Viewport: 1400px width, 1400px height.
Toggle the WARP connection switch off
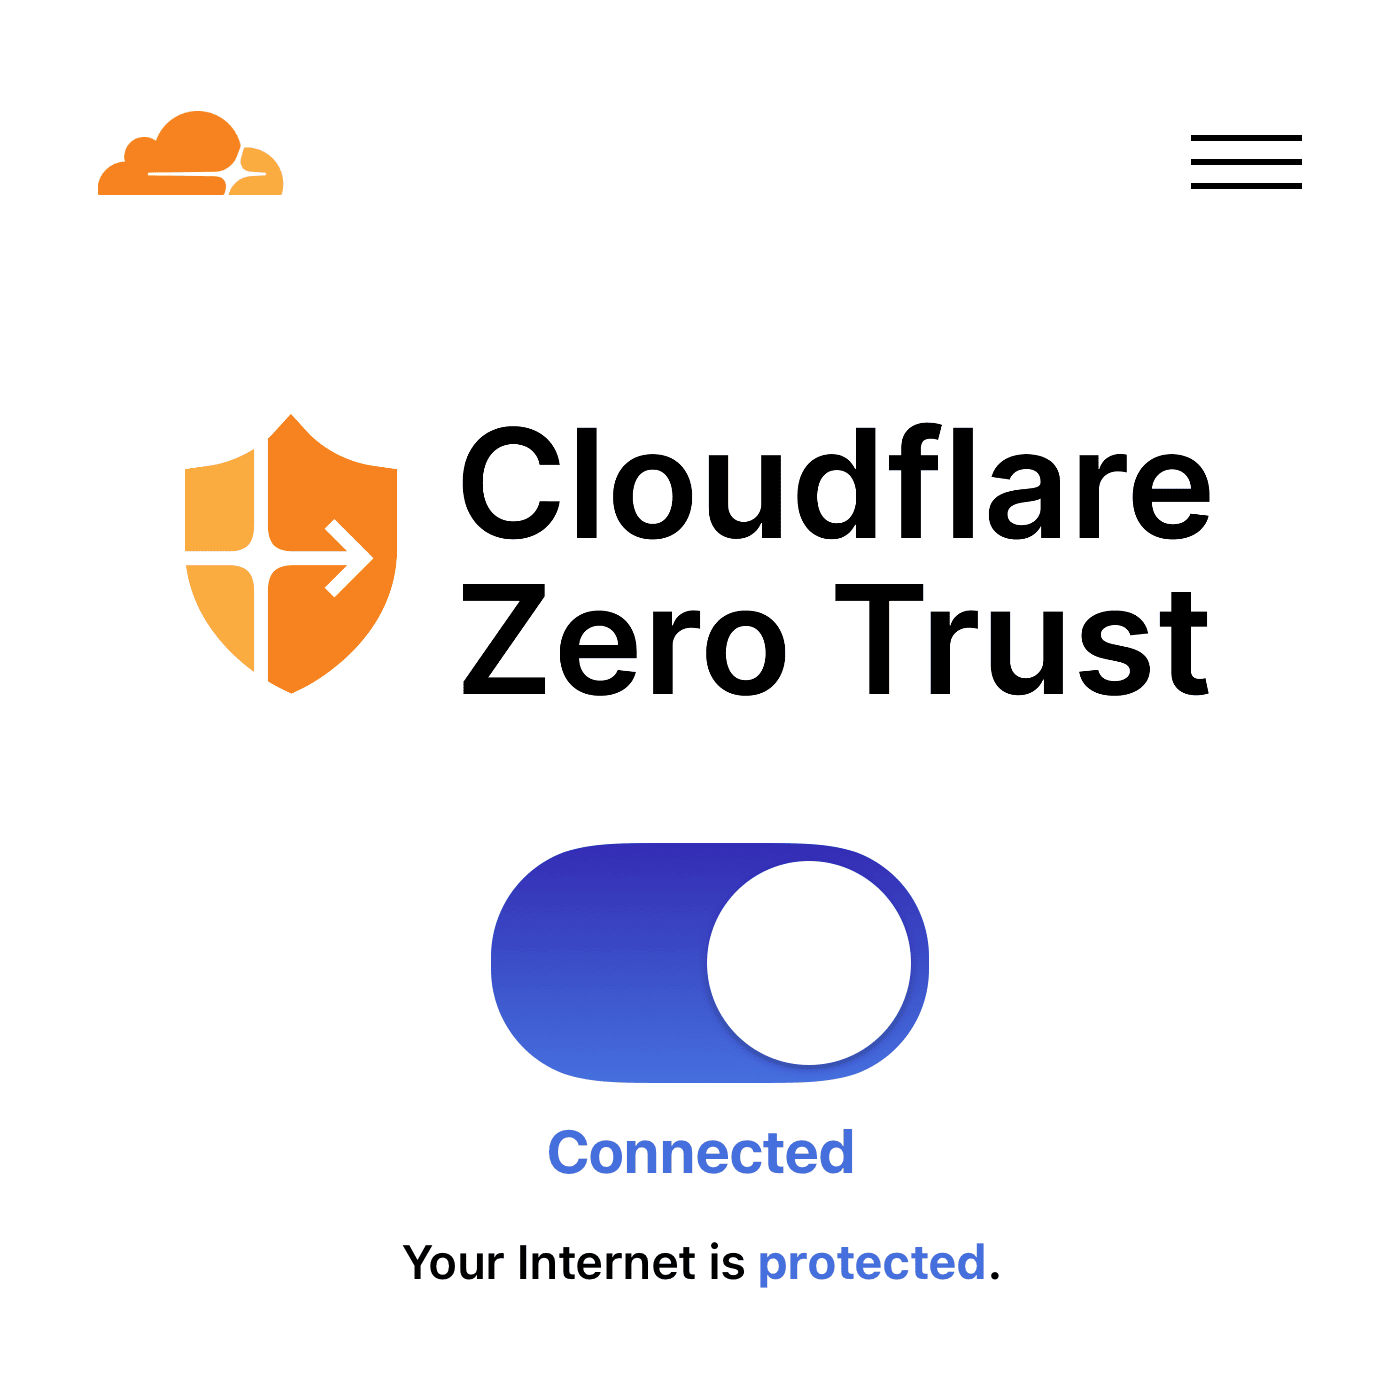pyautogui.click(x=710, y=963)
